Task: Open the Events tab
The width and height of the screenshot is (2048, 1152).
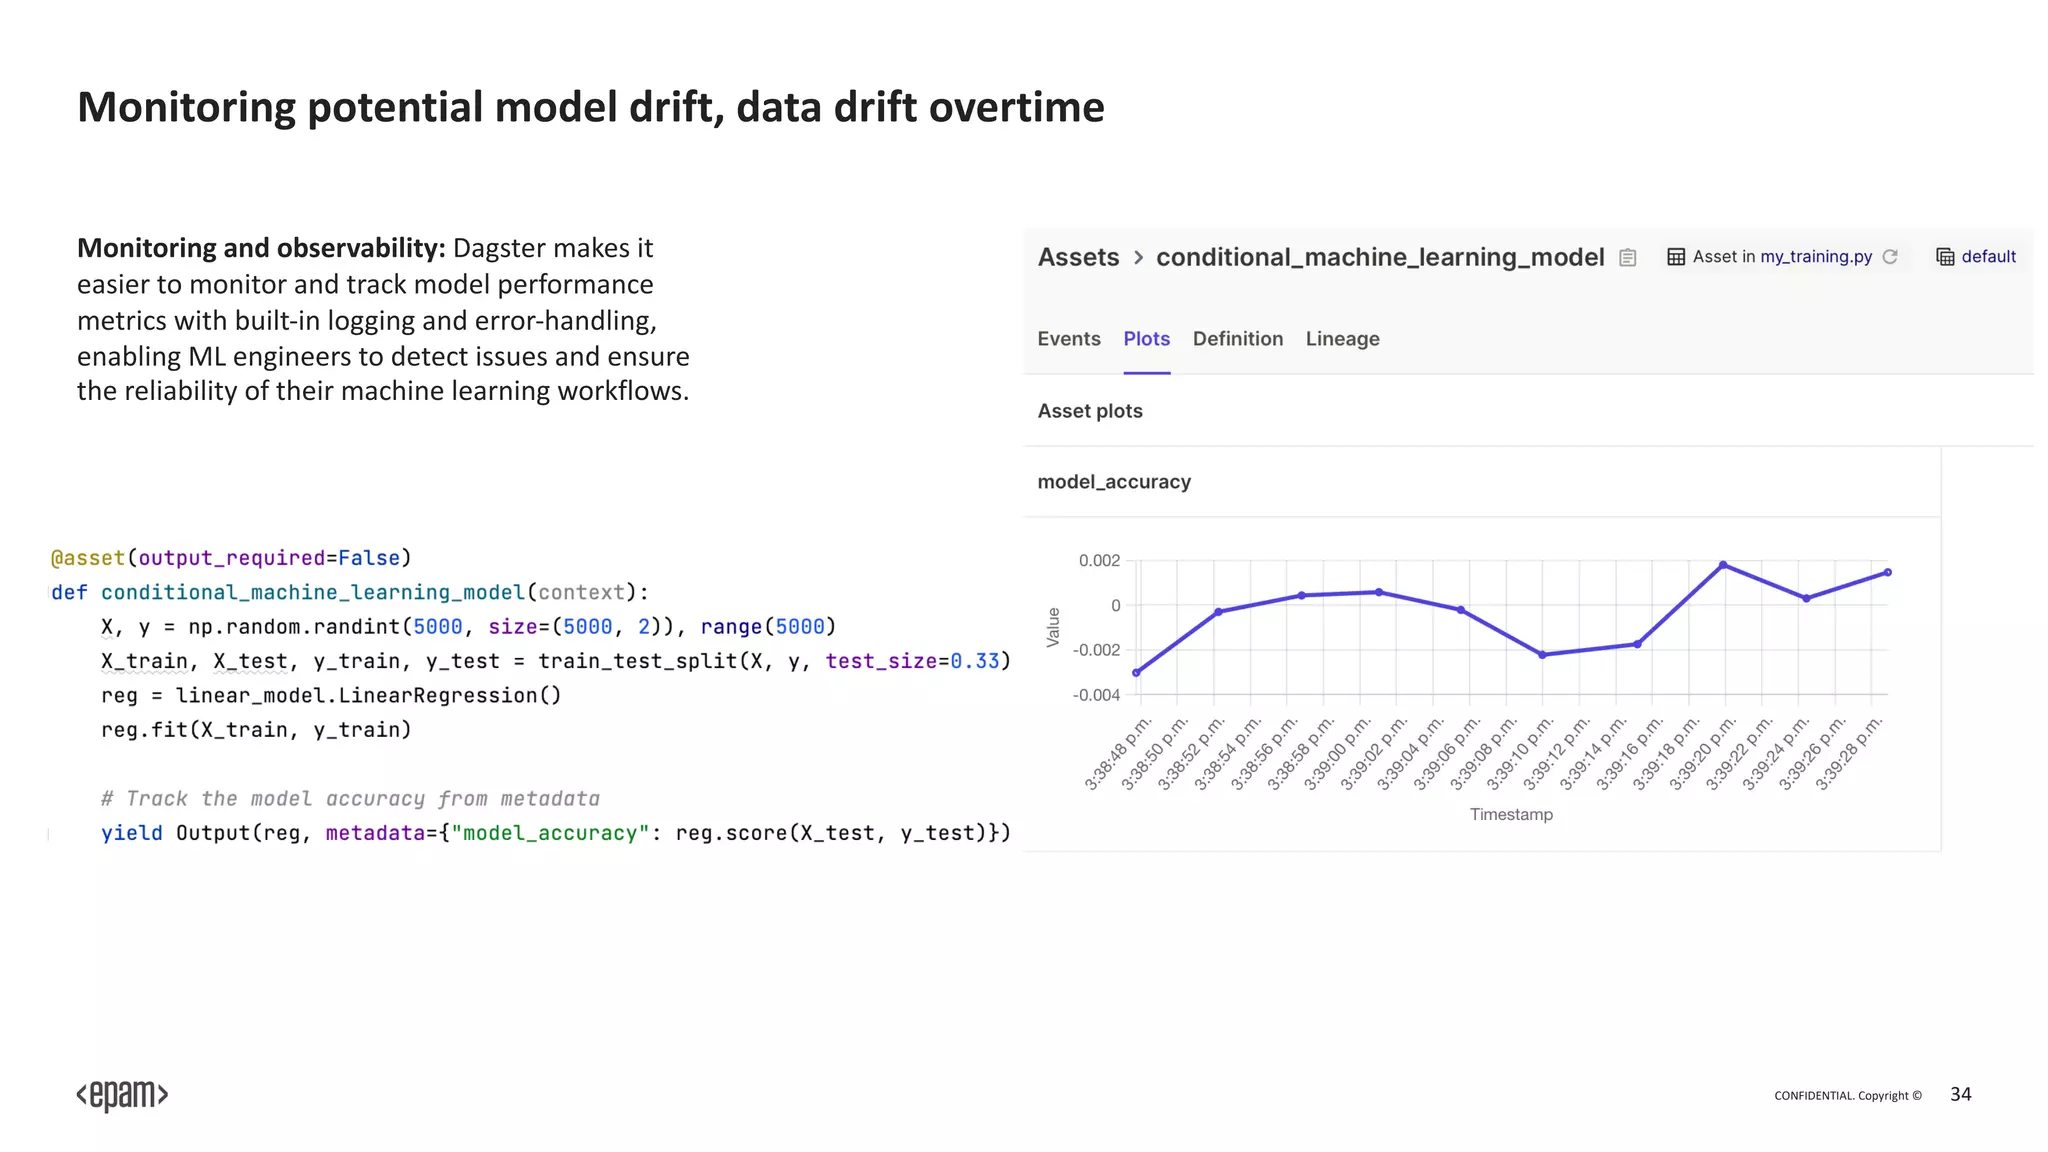Action: [1069, 339]
